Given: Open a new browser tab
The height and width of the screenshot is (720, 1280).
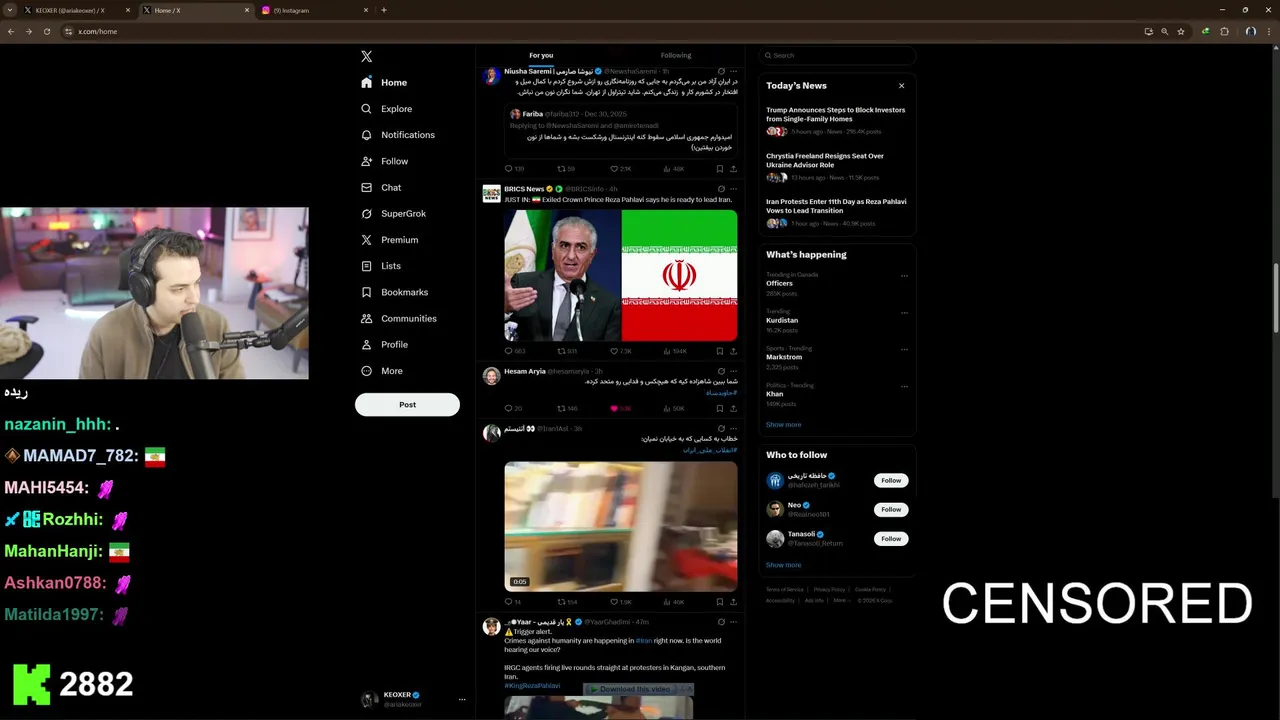Looking at the screenshot, I should click(384, 10).
